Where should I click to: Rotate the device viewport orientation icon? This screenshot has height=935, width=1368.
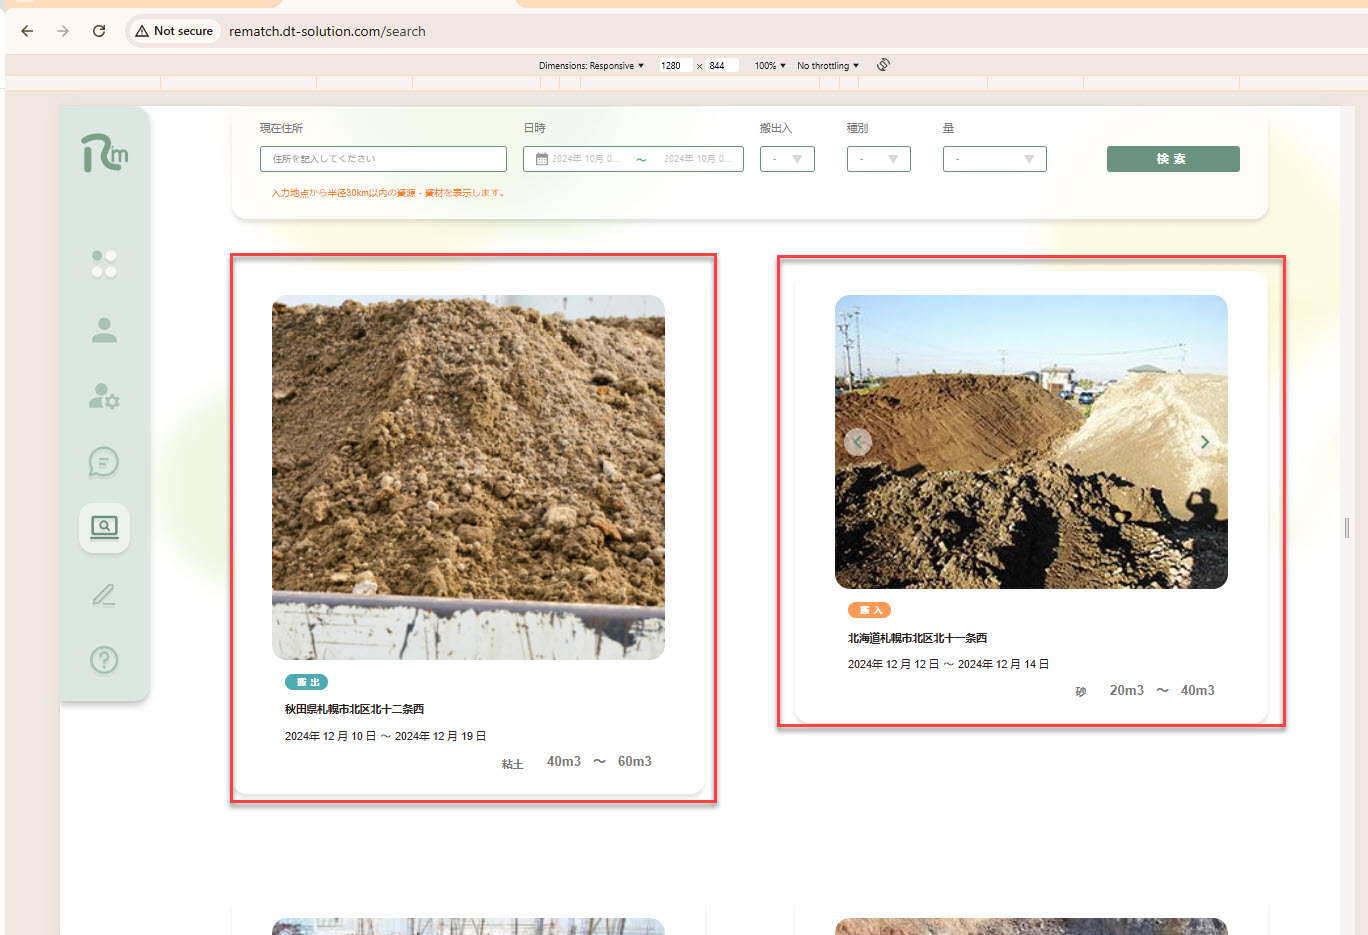coord(883,65)
